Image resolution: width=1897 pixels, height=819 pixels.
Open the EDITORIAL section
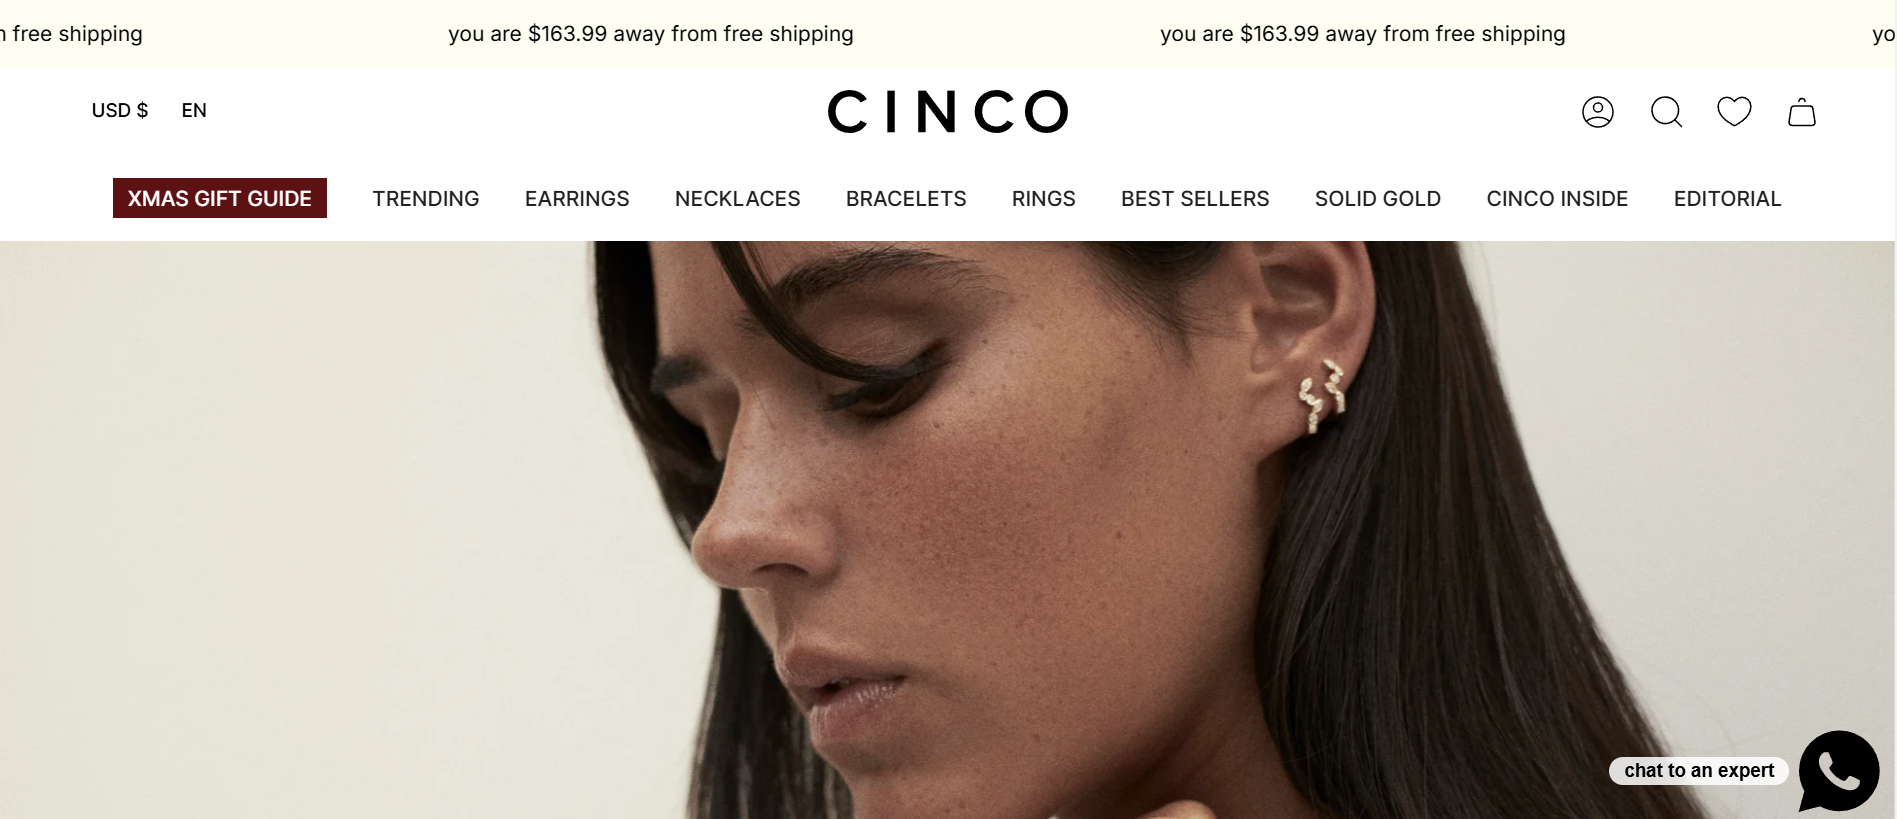coord(1728,198)
